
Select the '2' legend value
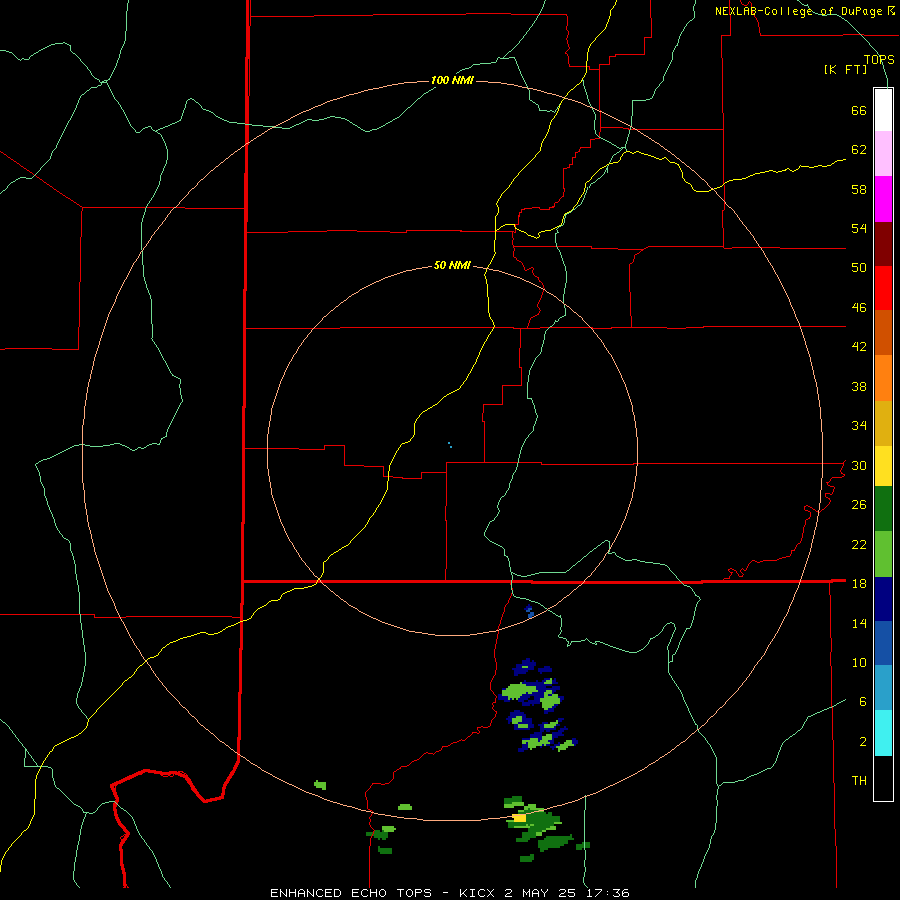(863, 741)
